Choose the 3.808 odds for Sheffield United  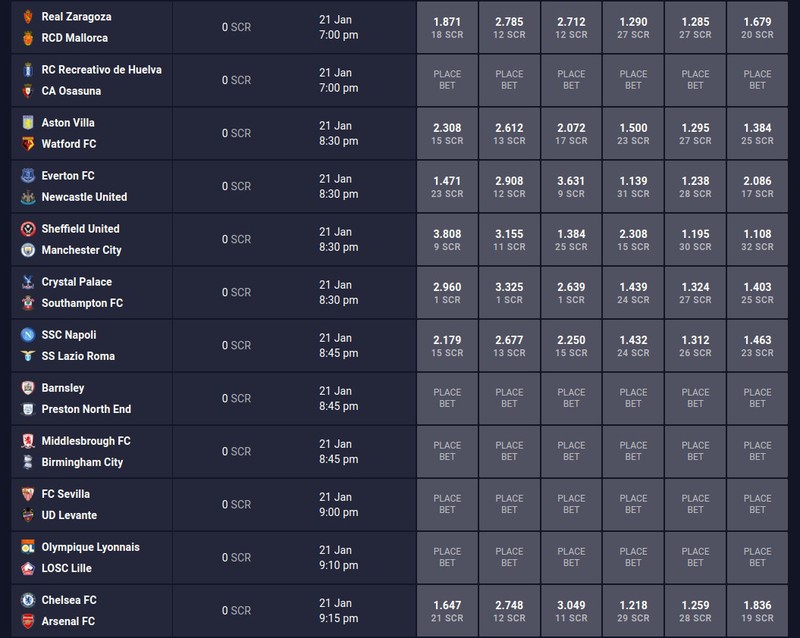pyautogui.click(x=447, y=239)
